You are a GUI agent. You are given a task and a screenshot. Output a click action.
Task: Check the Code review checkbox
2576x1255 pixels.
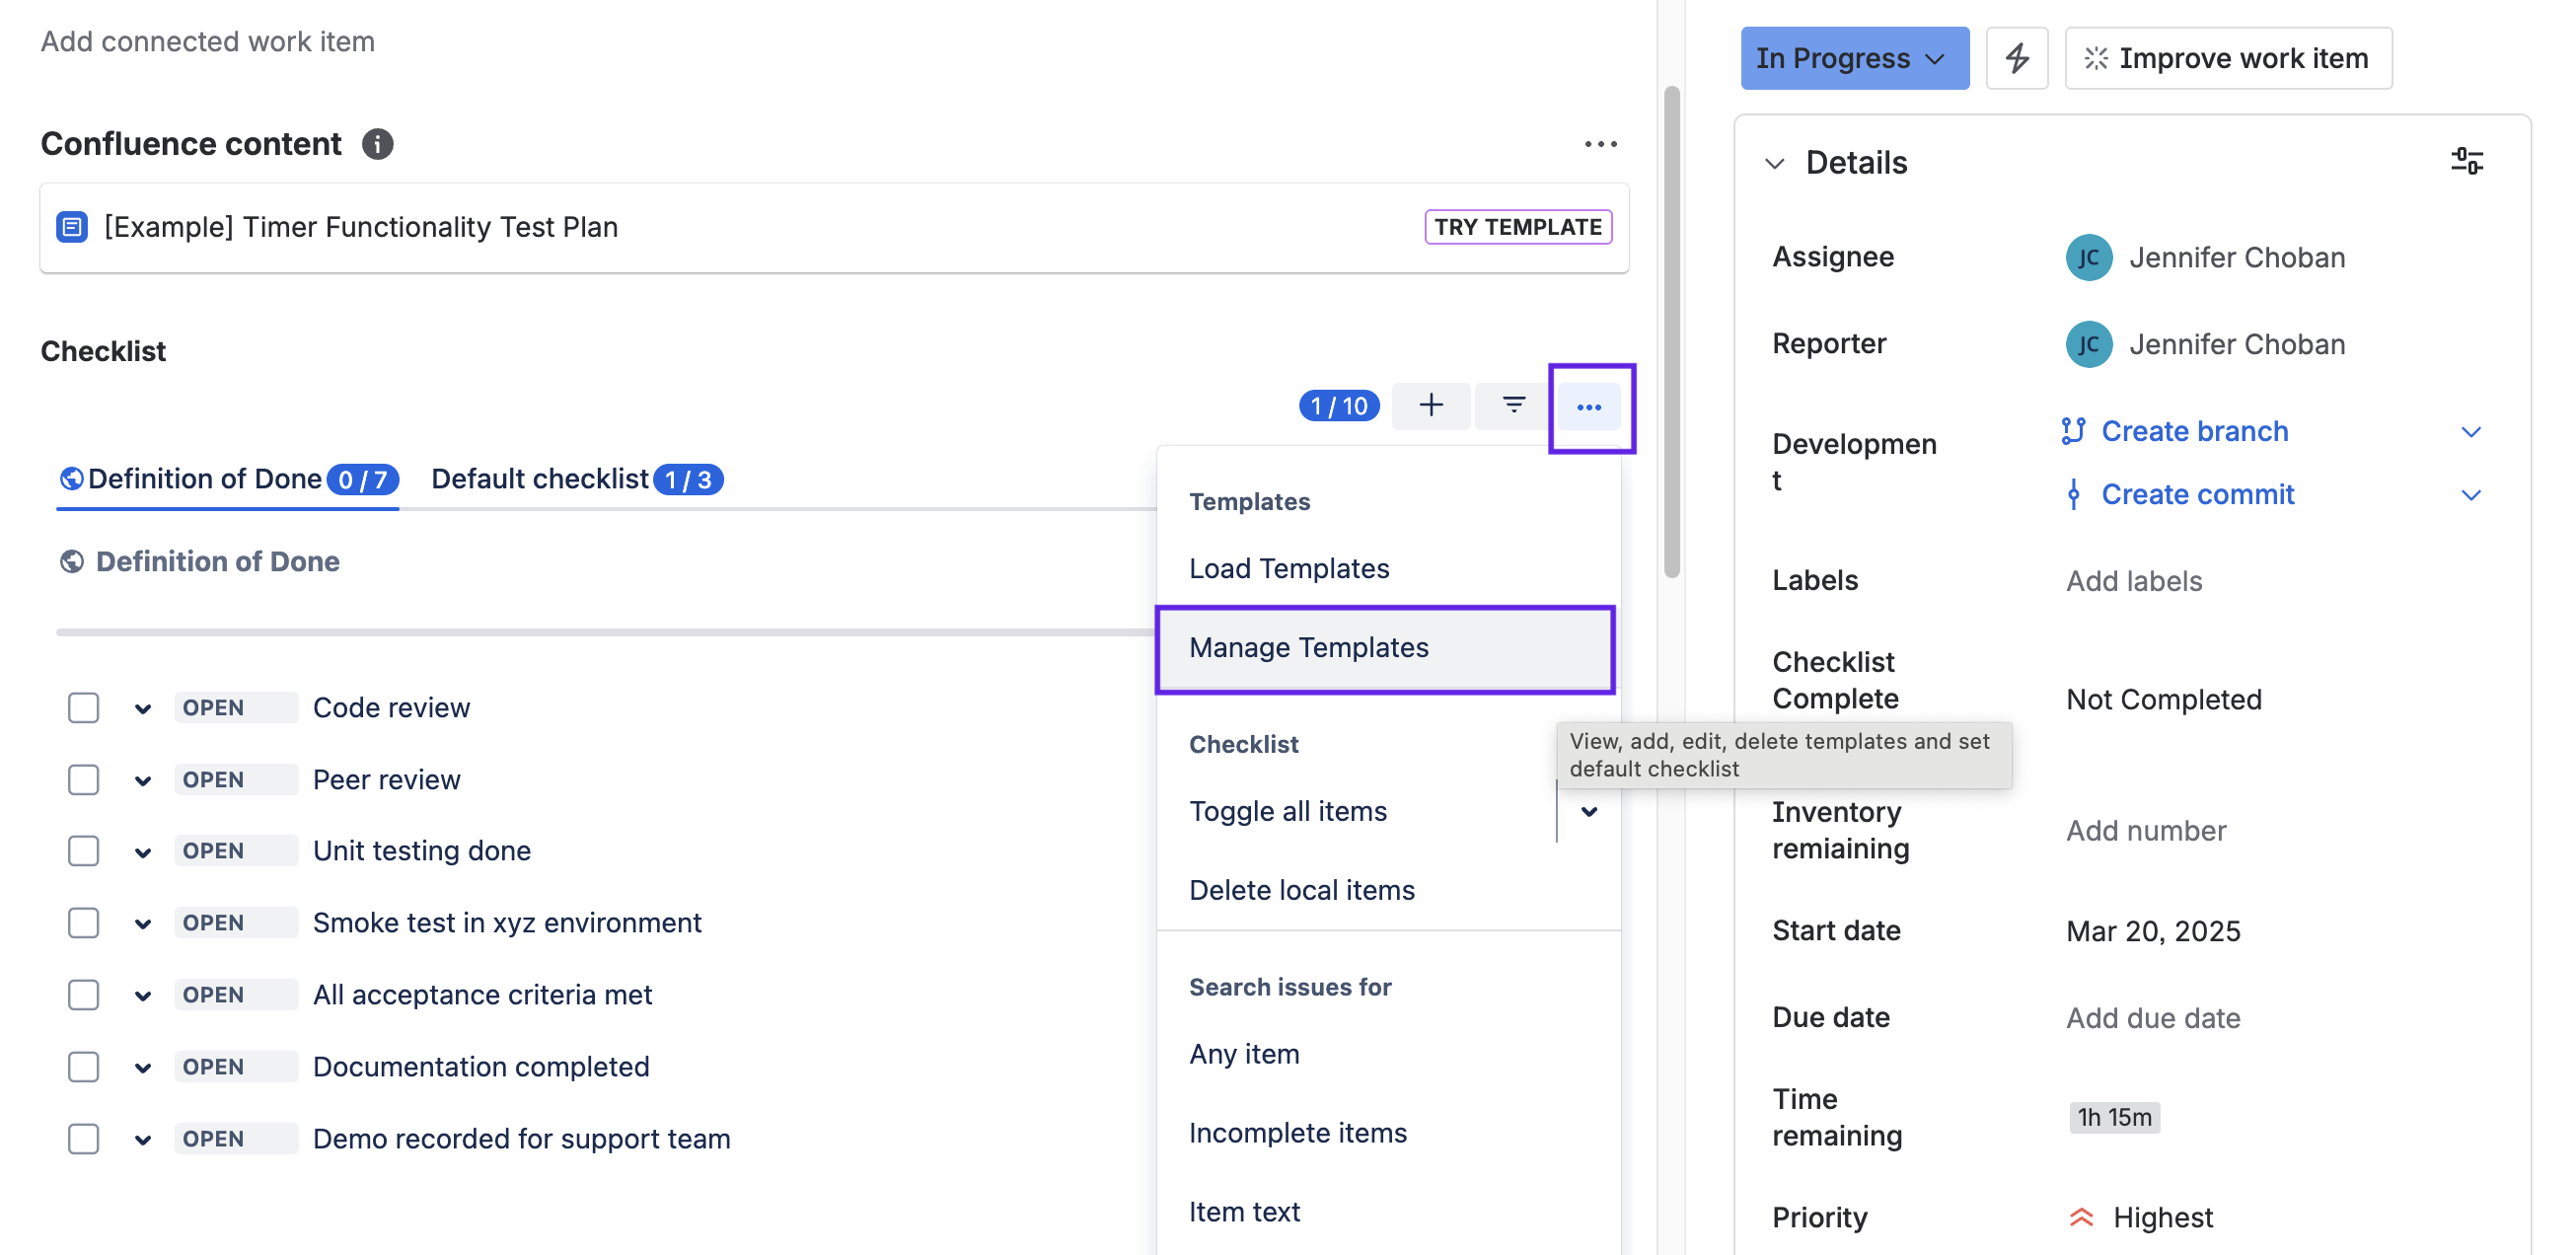tap(83, 707)
